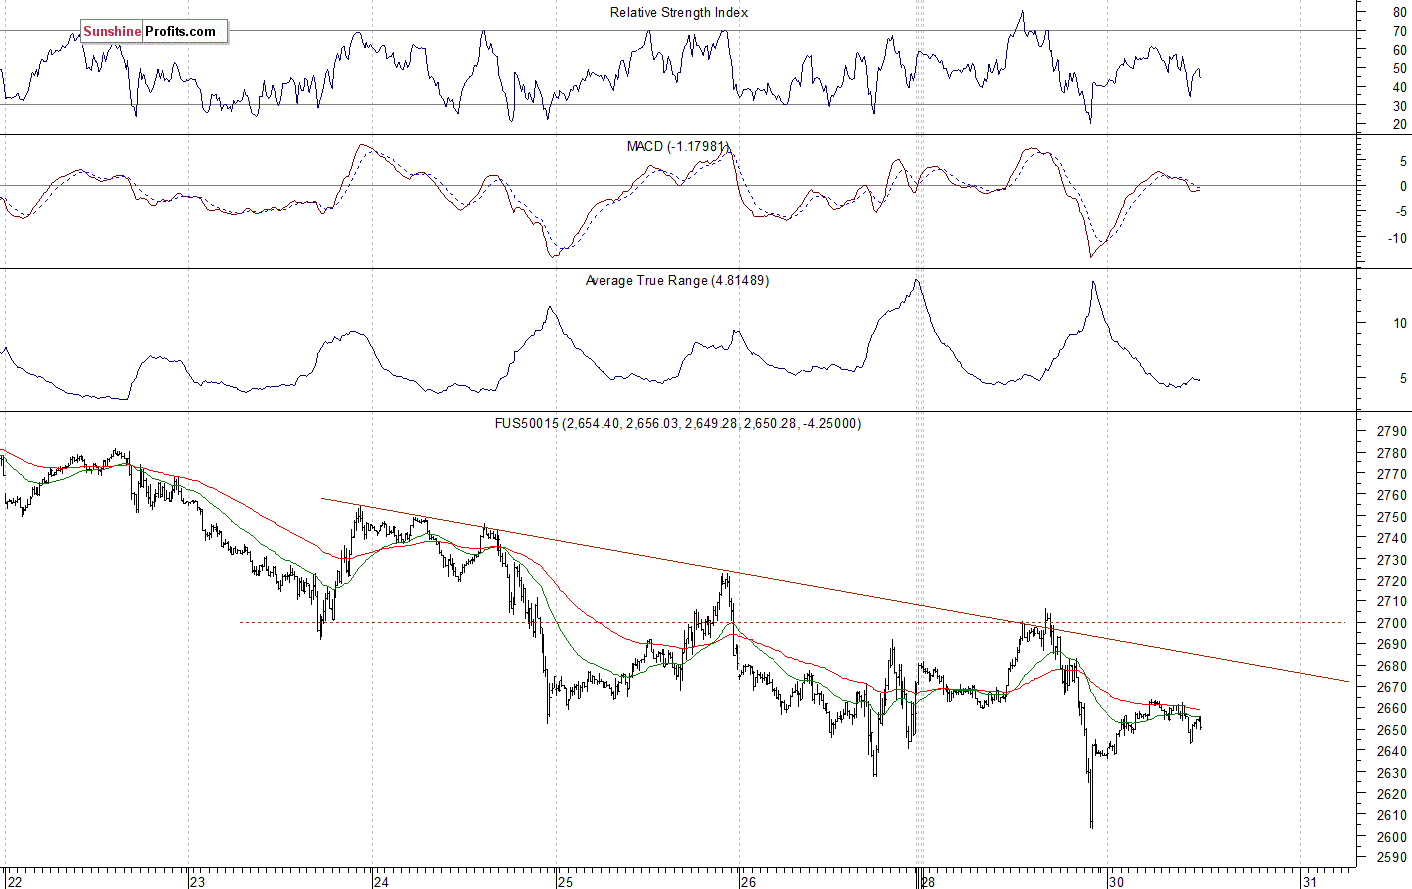
Task: Click the 2600 price axis label
Action: 1391,837
